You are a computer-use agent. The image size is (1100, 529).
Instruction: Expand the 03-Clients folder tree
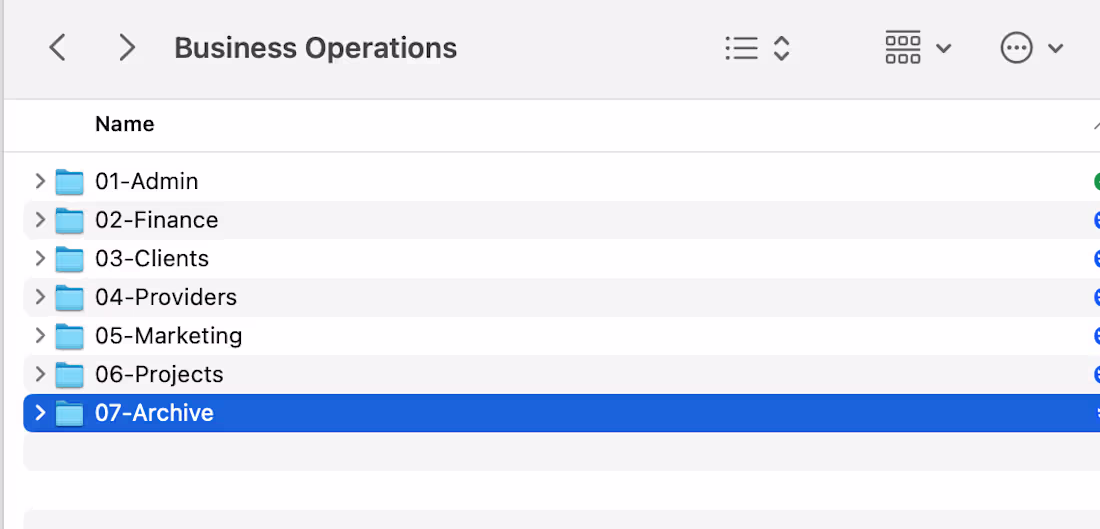pyautogui.click(x=40, y=258)
